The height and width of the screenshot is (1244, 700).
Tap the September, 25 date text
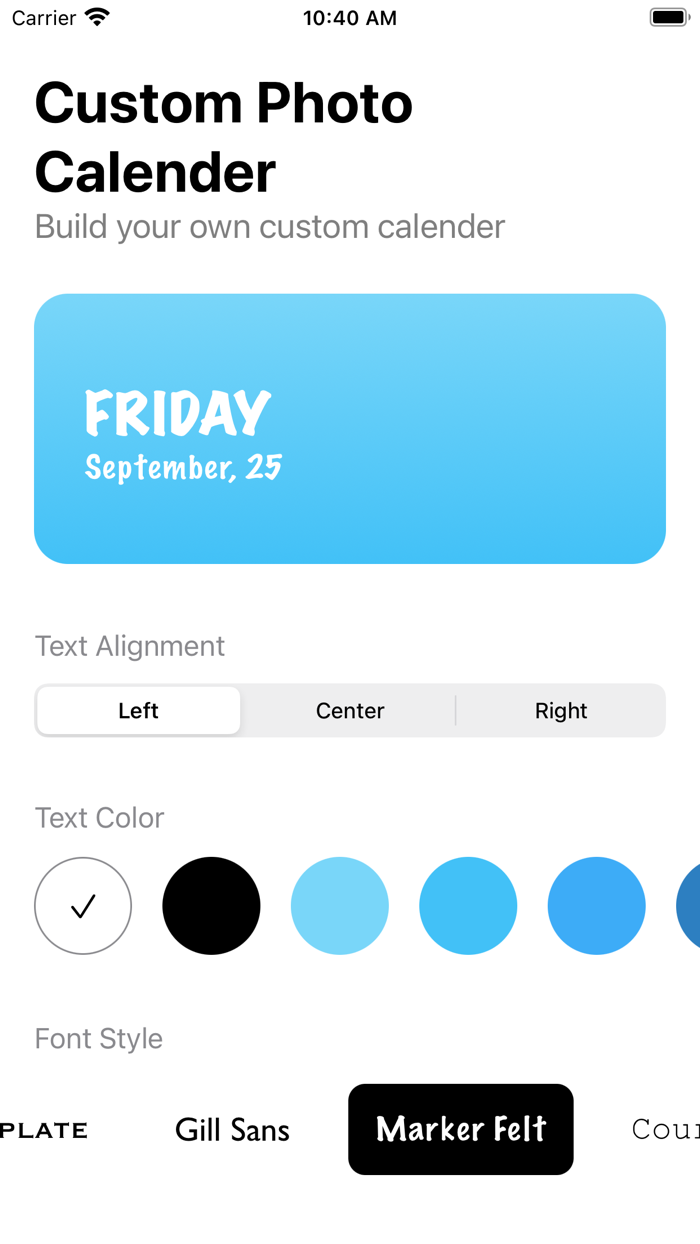(182, 465)
